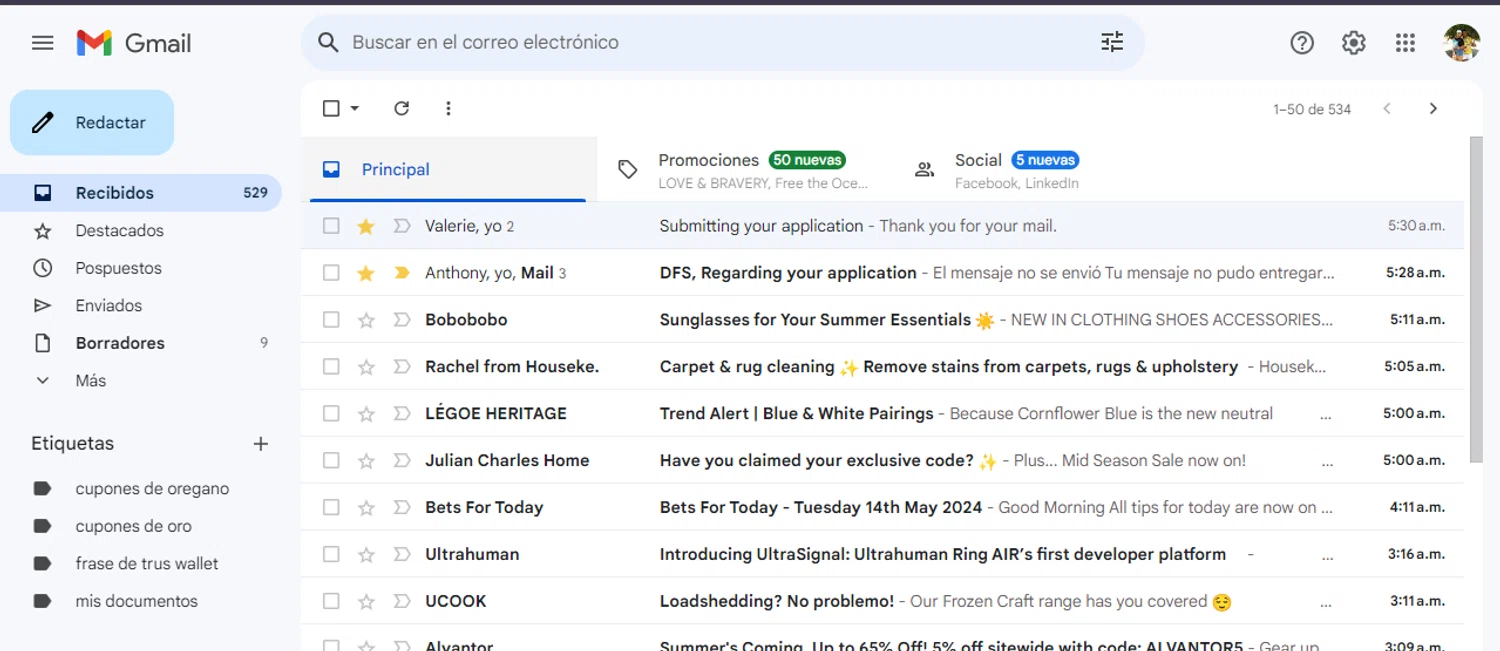Open the Enviados folder
The height and width of the screenshot is (651, 1500).
[x=108, y=306]
